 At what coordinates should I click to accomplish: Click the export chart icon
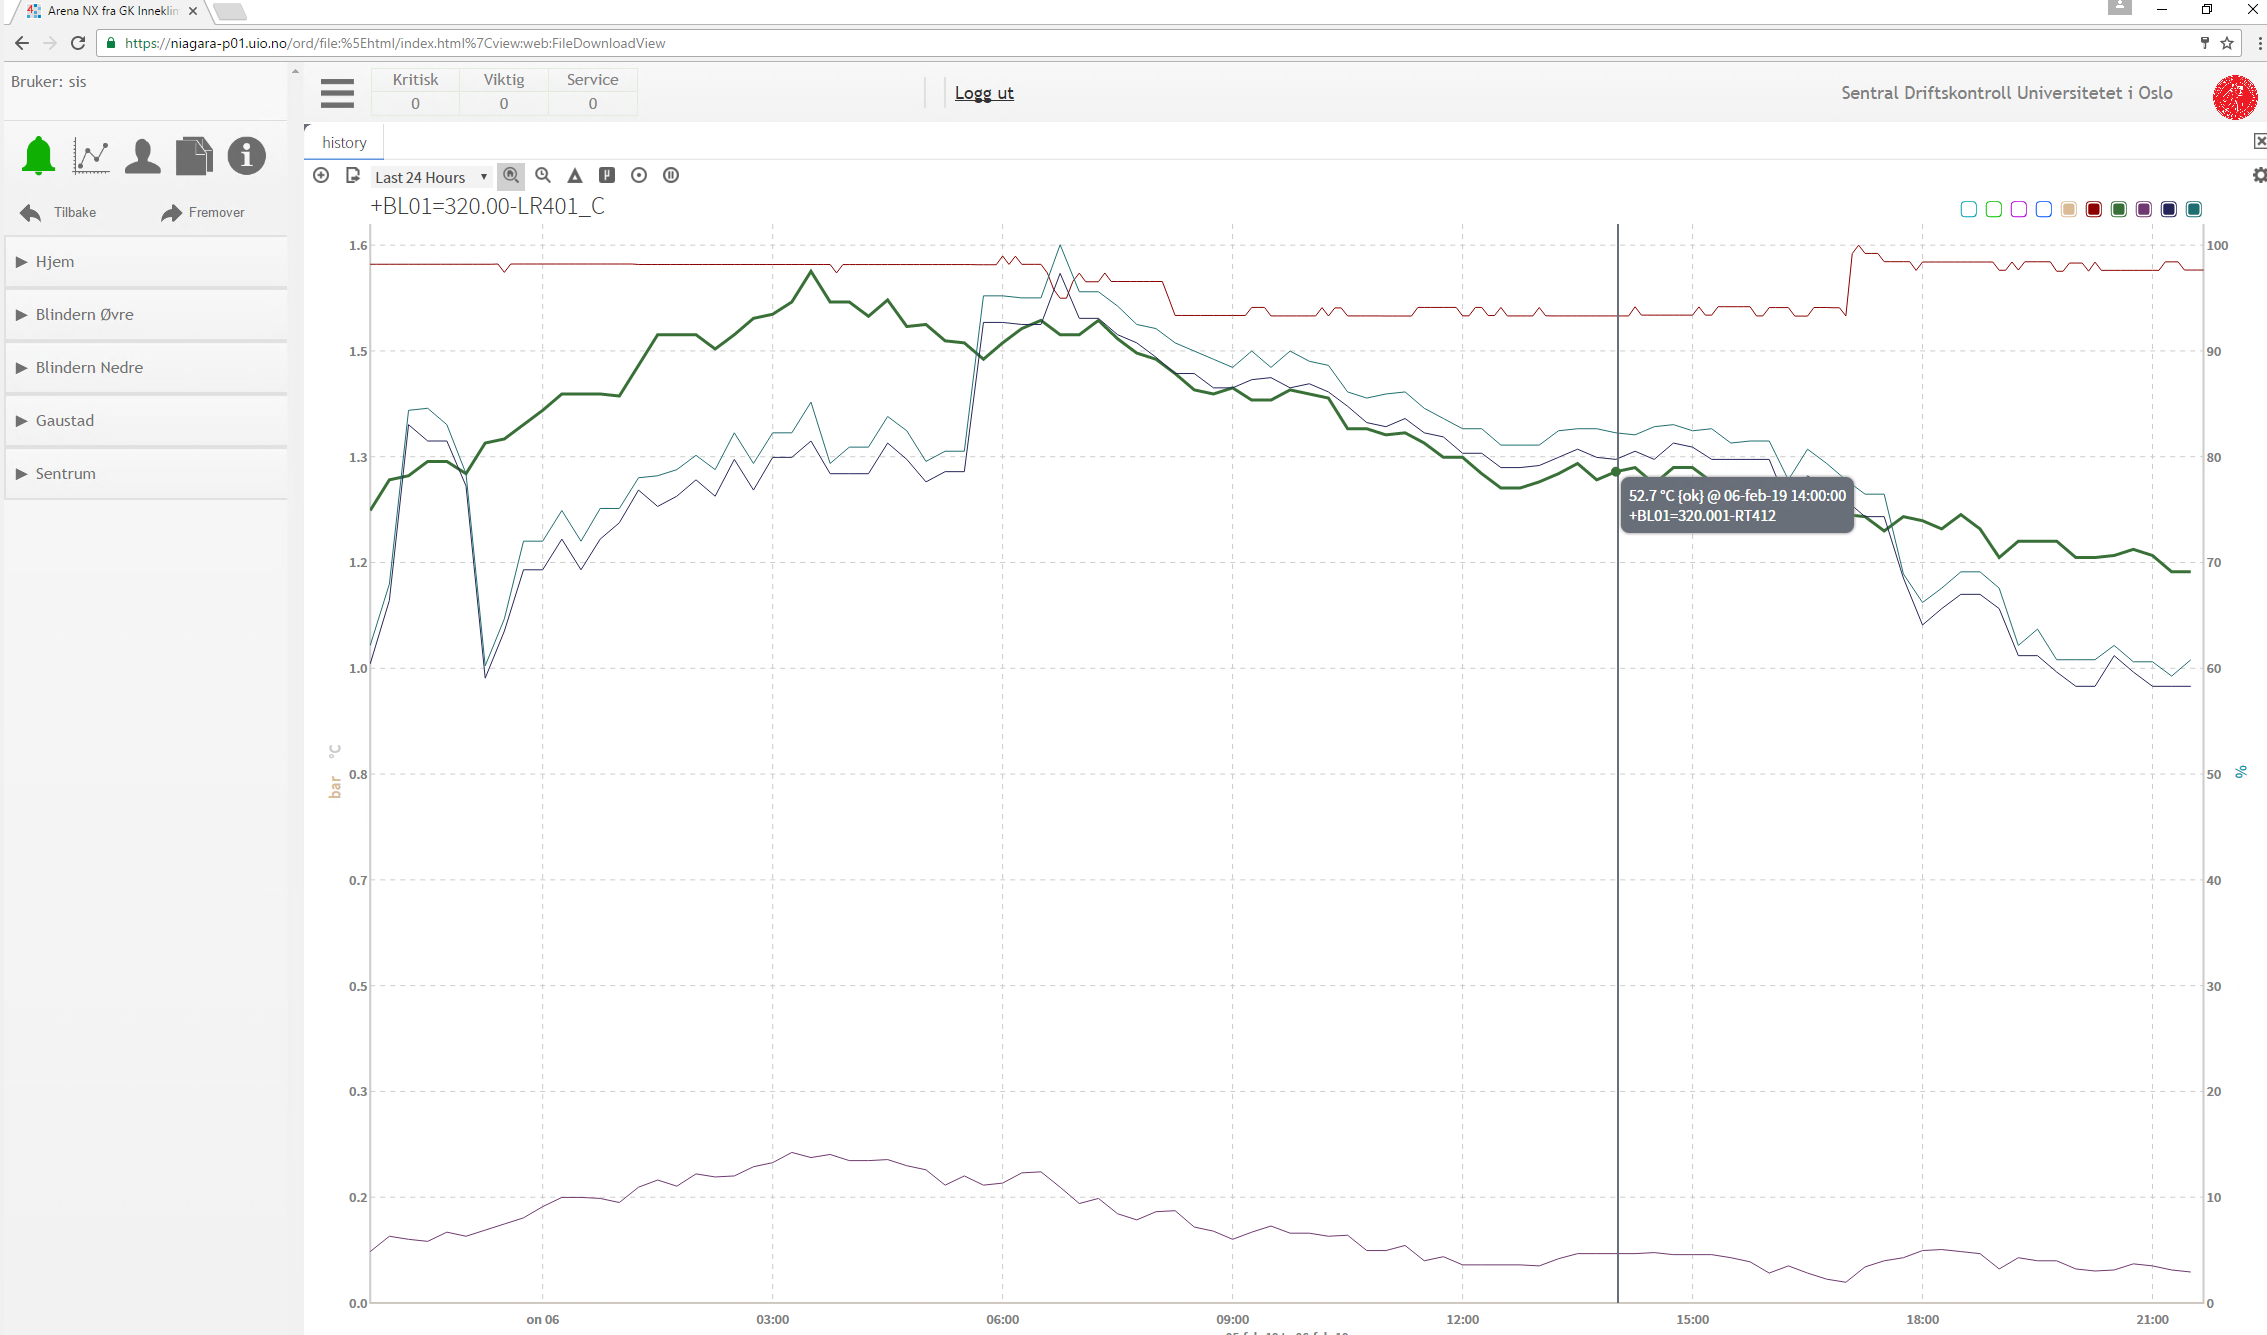[353, 176]
